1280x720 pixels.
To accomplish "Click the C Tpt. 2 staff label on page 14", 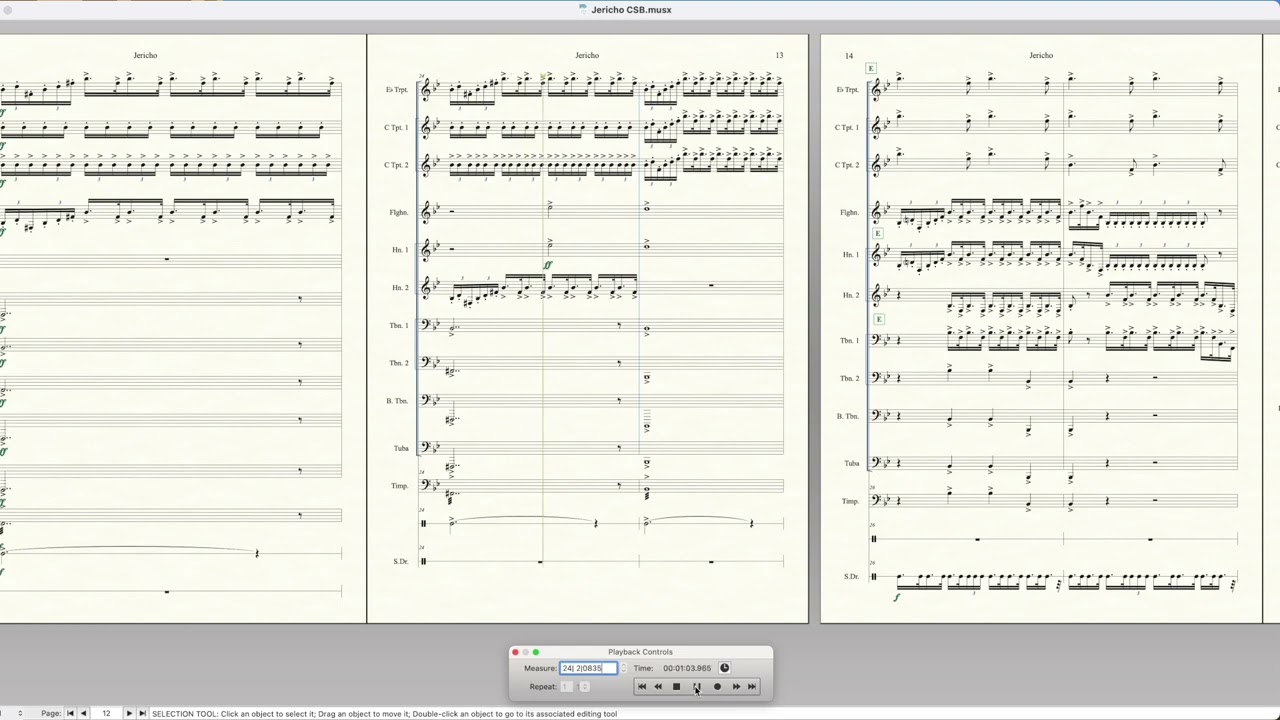I will (x=847, y=165).
